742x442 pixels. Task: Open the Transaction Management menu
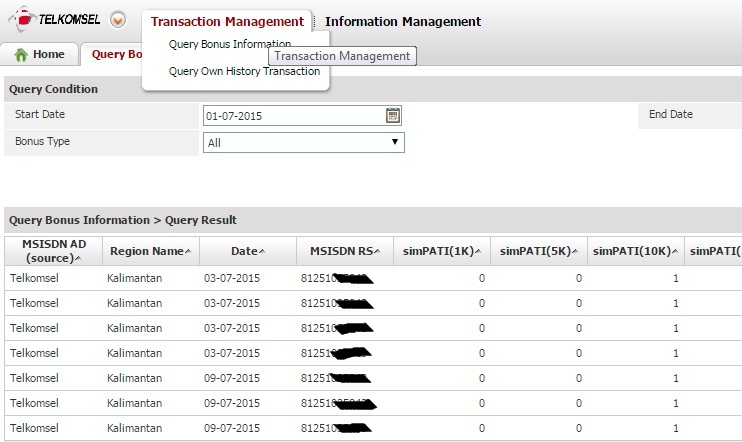[x=227, y=21]
